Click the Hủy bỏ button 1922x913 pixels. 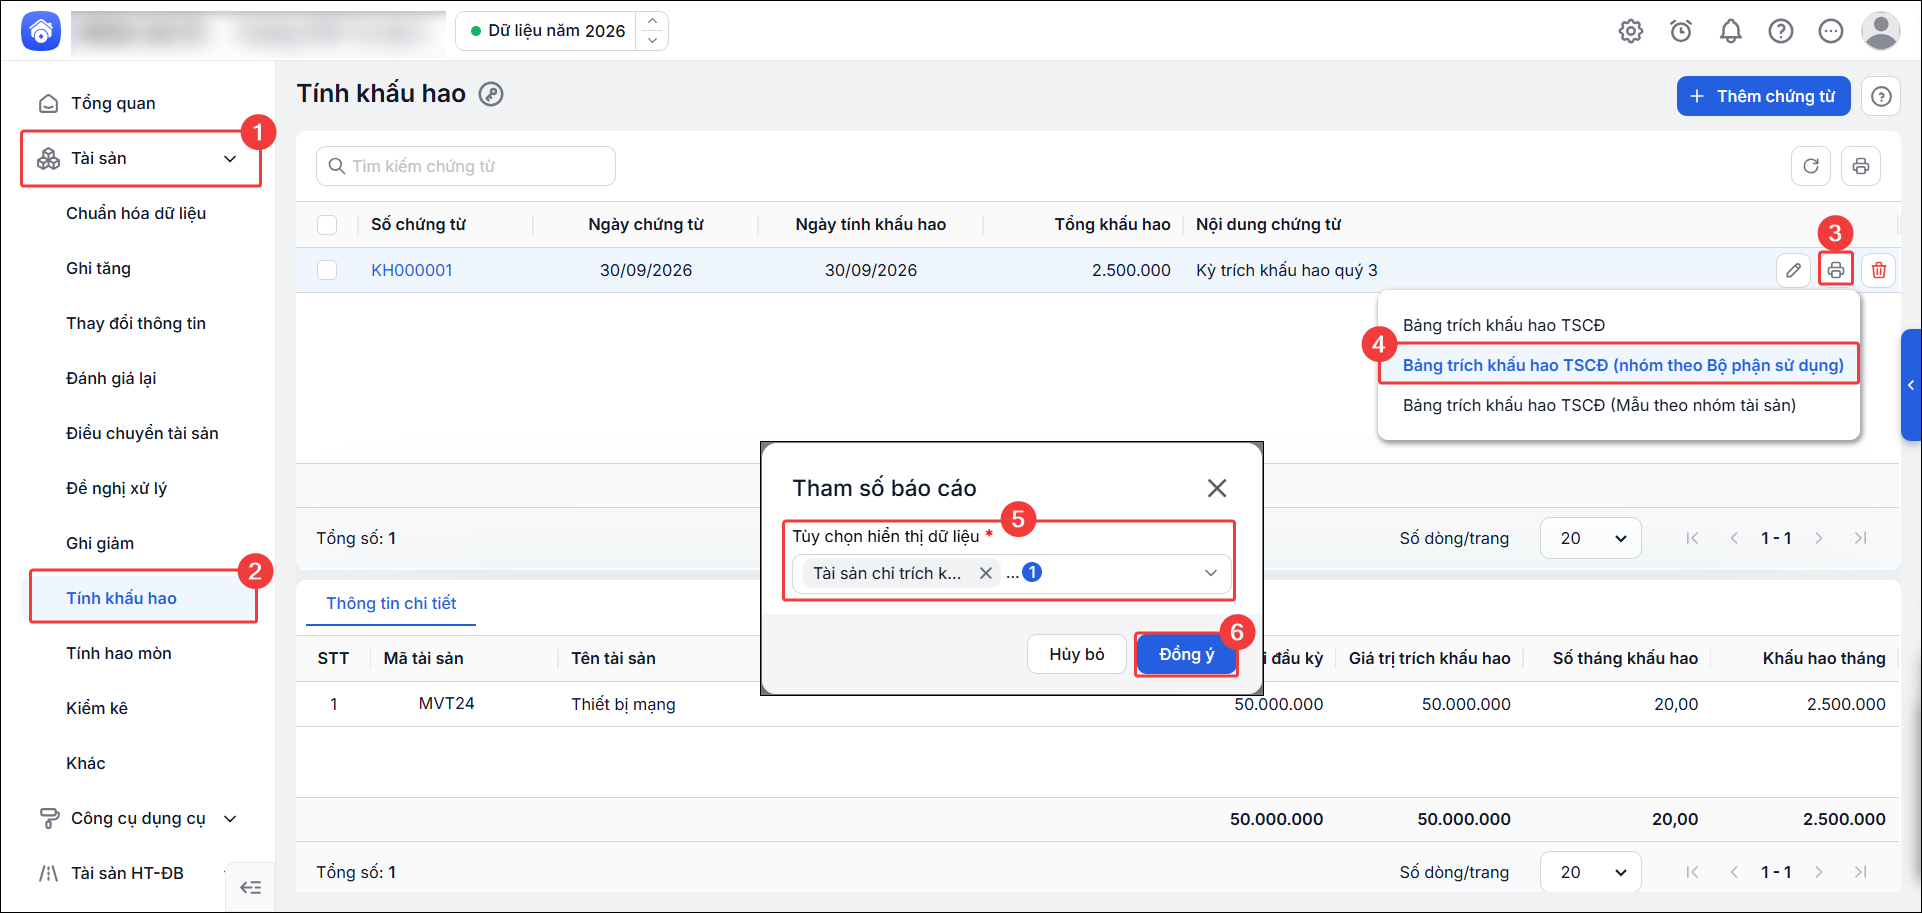pyautogui.click(x=1077, y=654)
